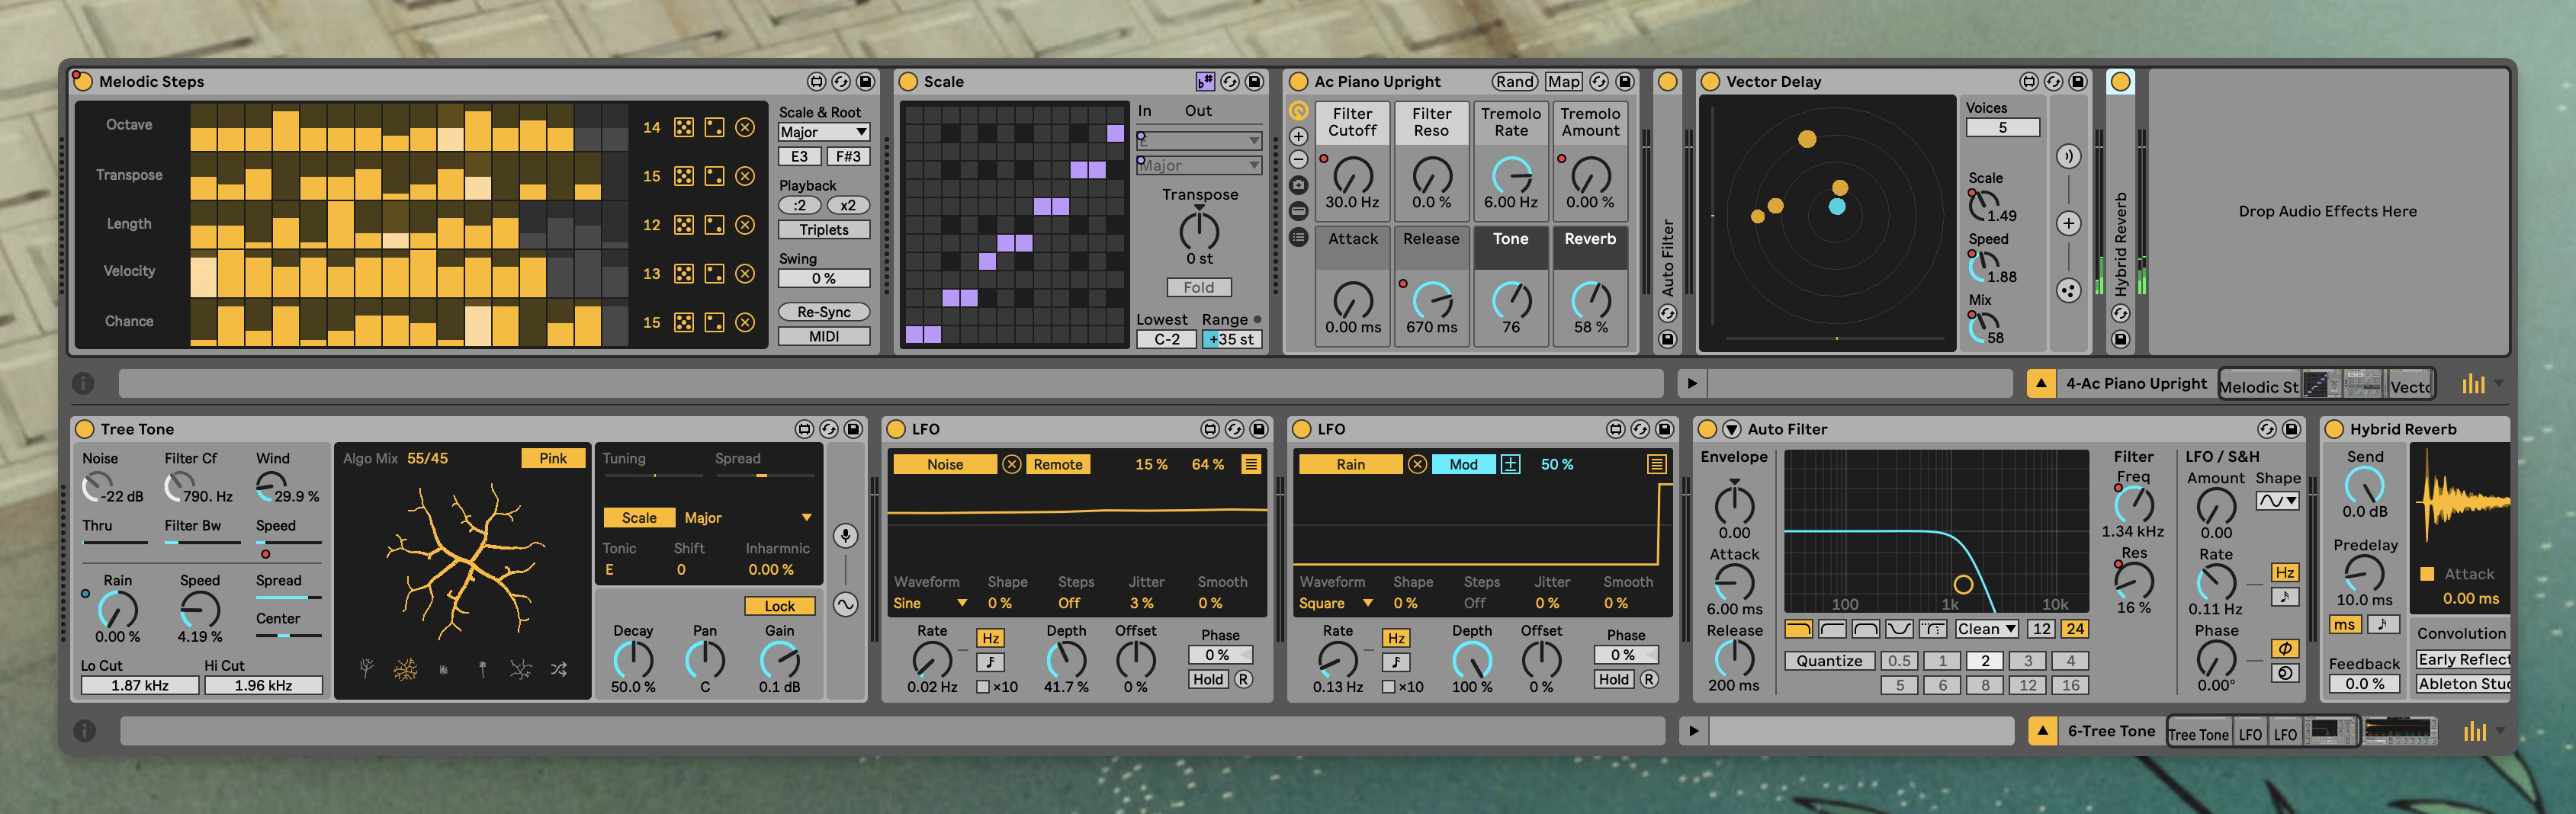Viewport: 2576px width, 814px height.
Task: Open the Scale Major dropdown in Tree Tone
Action: coord(748,518)
